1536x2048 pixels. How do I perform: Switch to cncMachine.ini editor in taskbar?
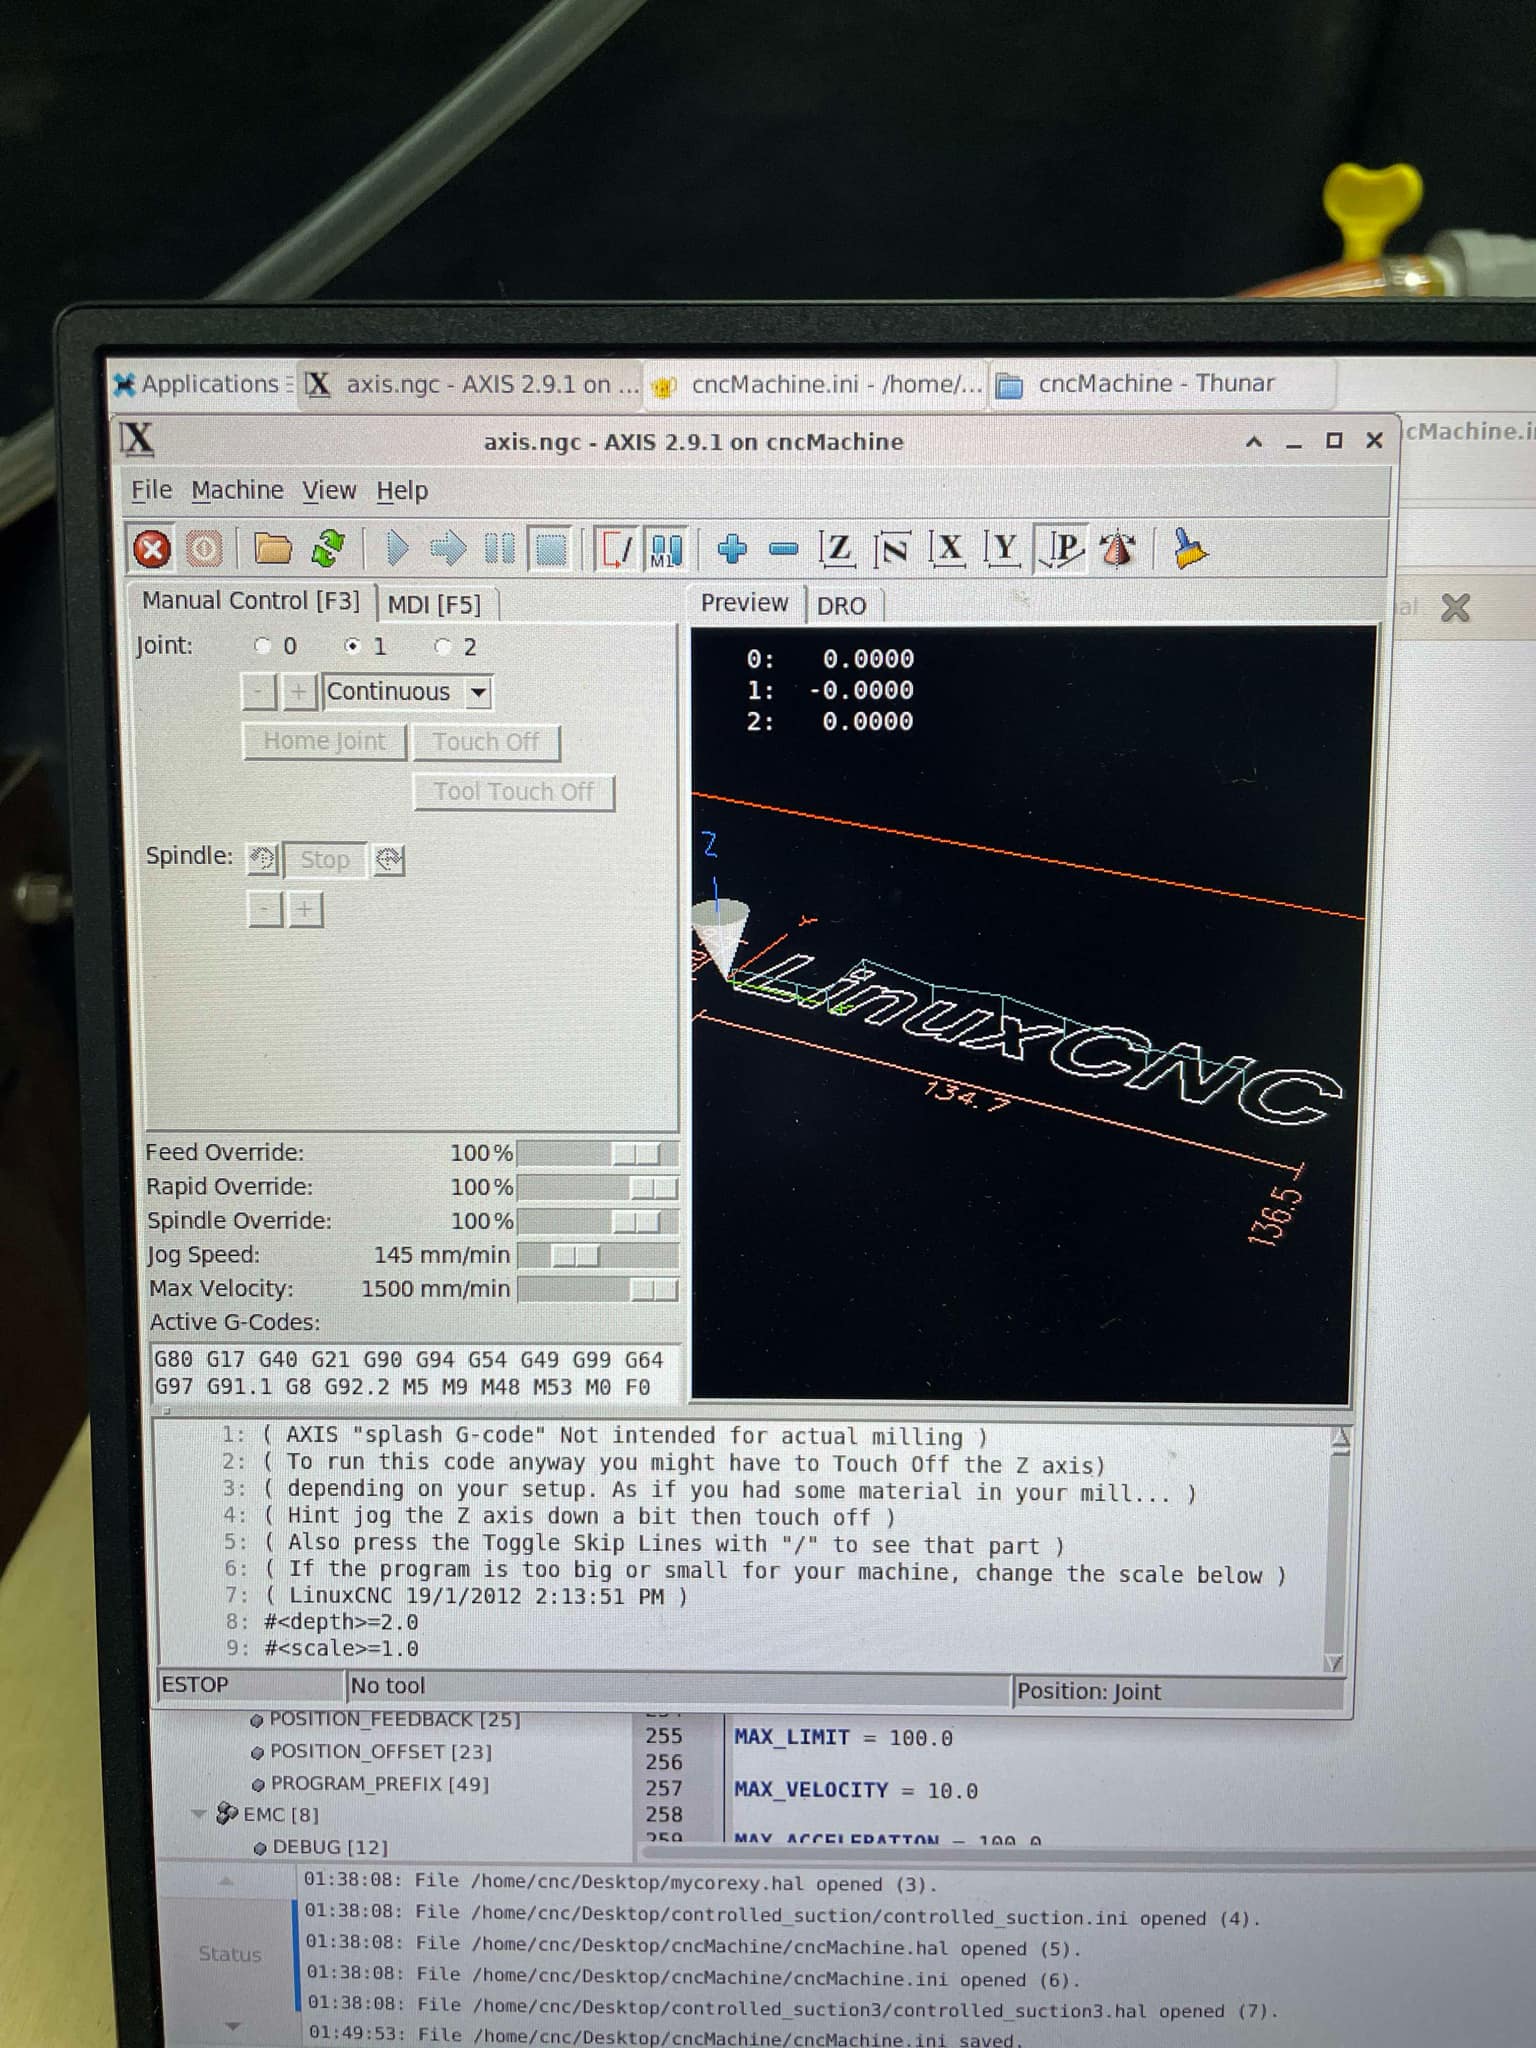816,385
